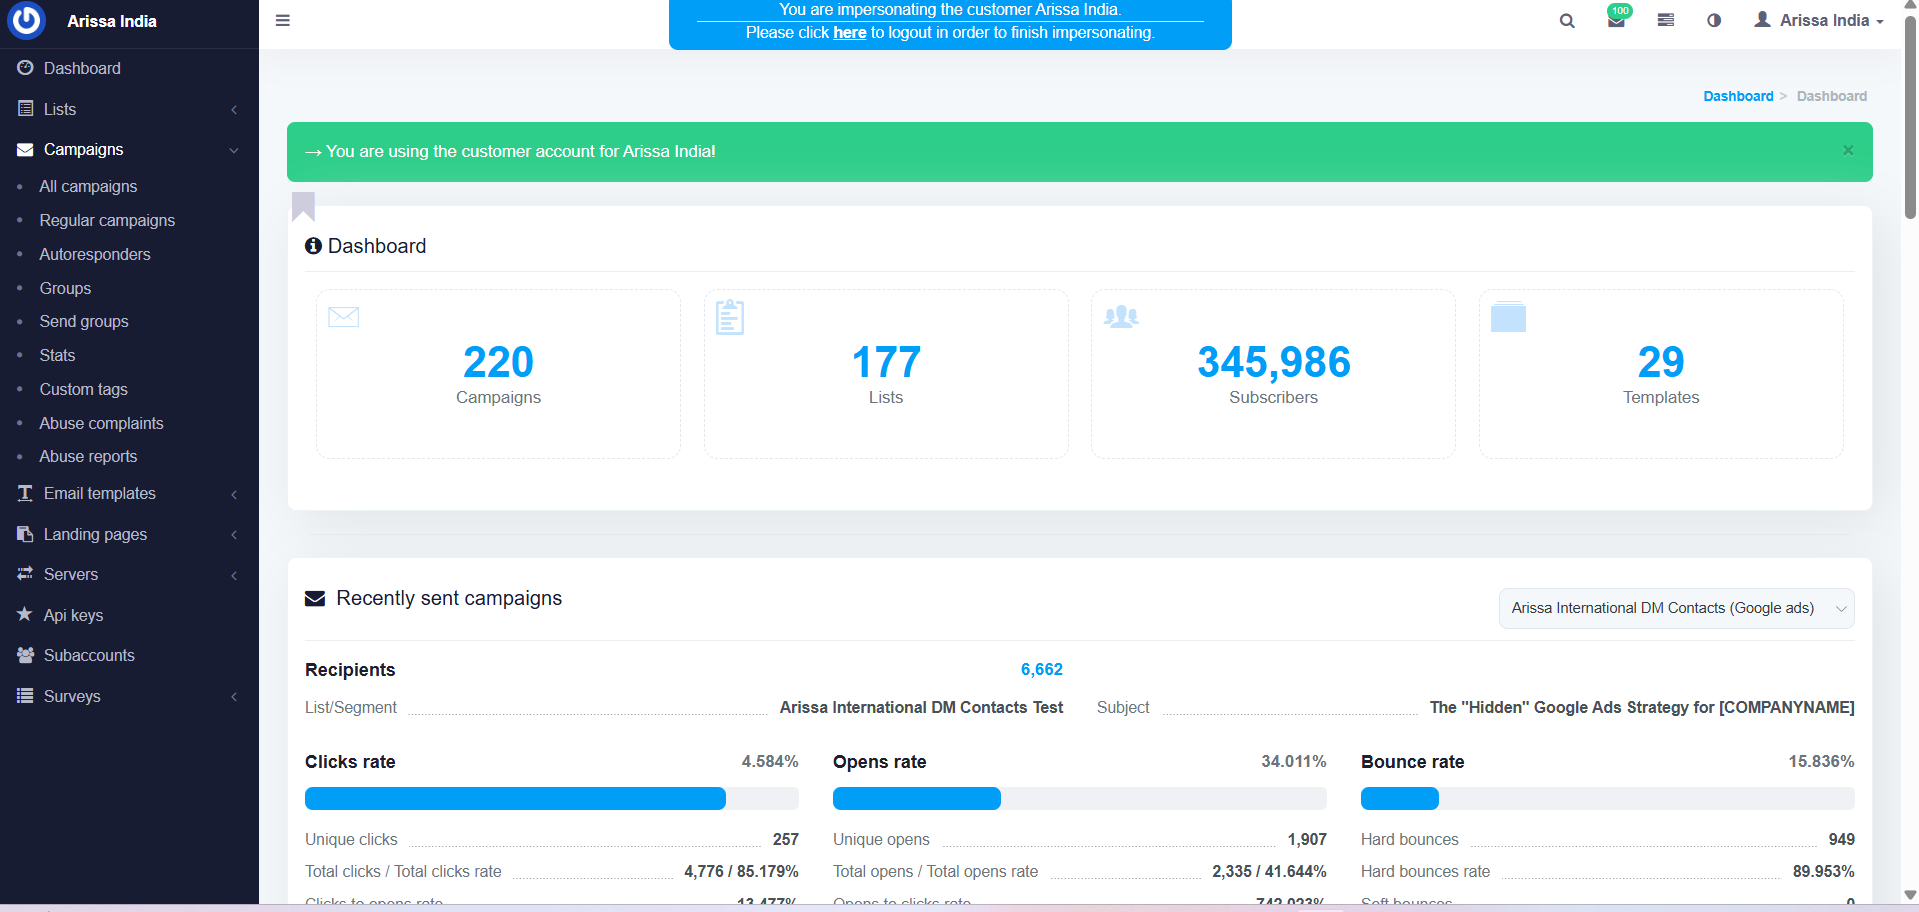Open Api keys star icon item
The width and height of the screenshot is (1919, 912).
click(73, 615)
